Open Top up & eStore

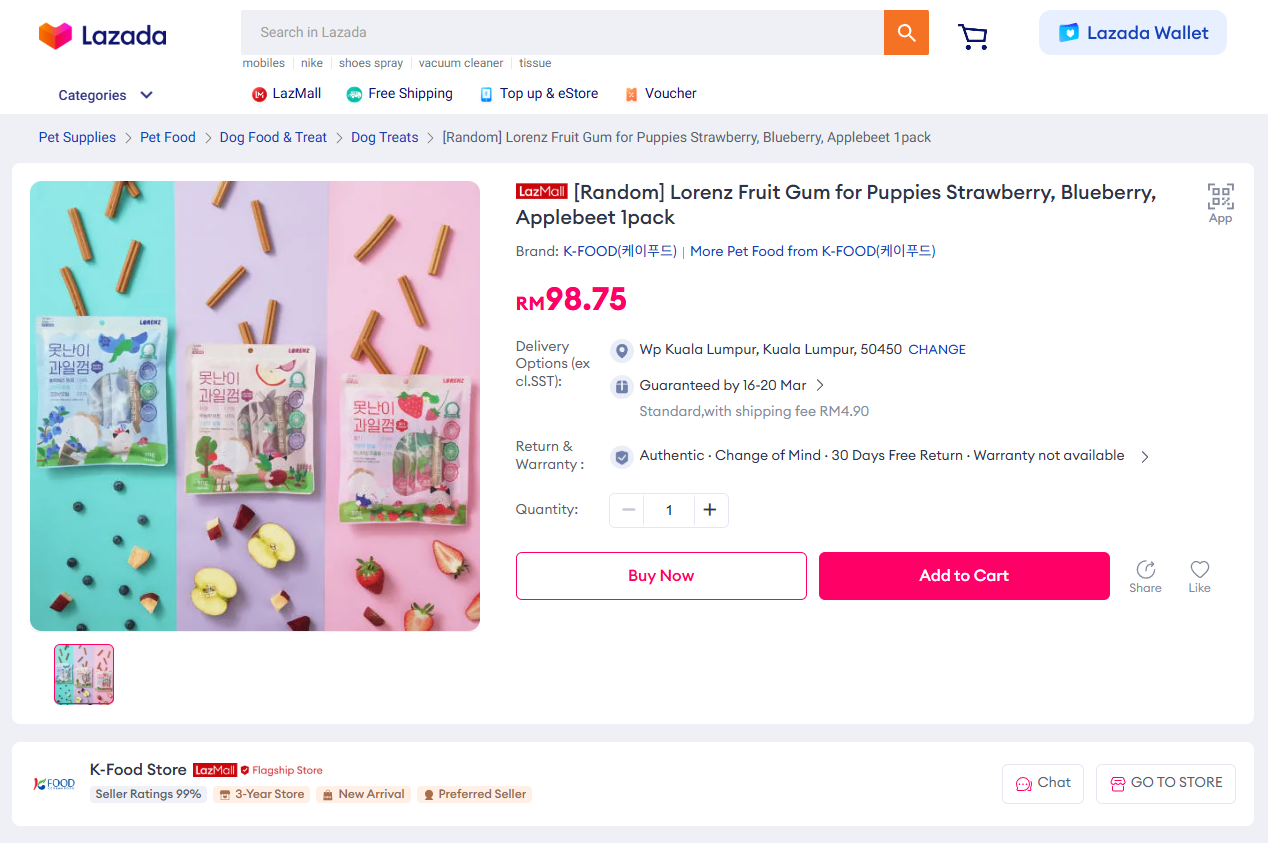539,94
